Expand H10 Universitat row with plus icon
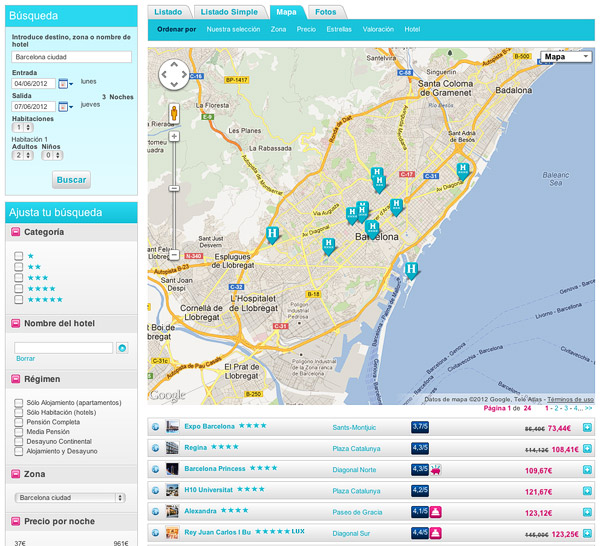The width and height of the screenshot is (600, 546). tap(587, 491)
